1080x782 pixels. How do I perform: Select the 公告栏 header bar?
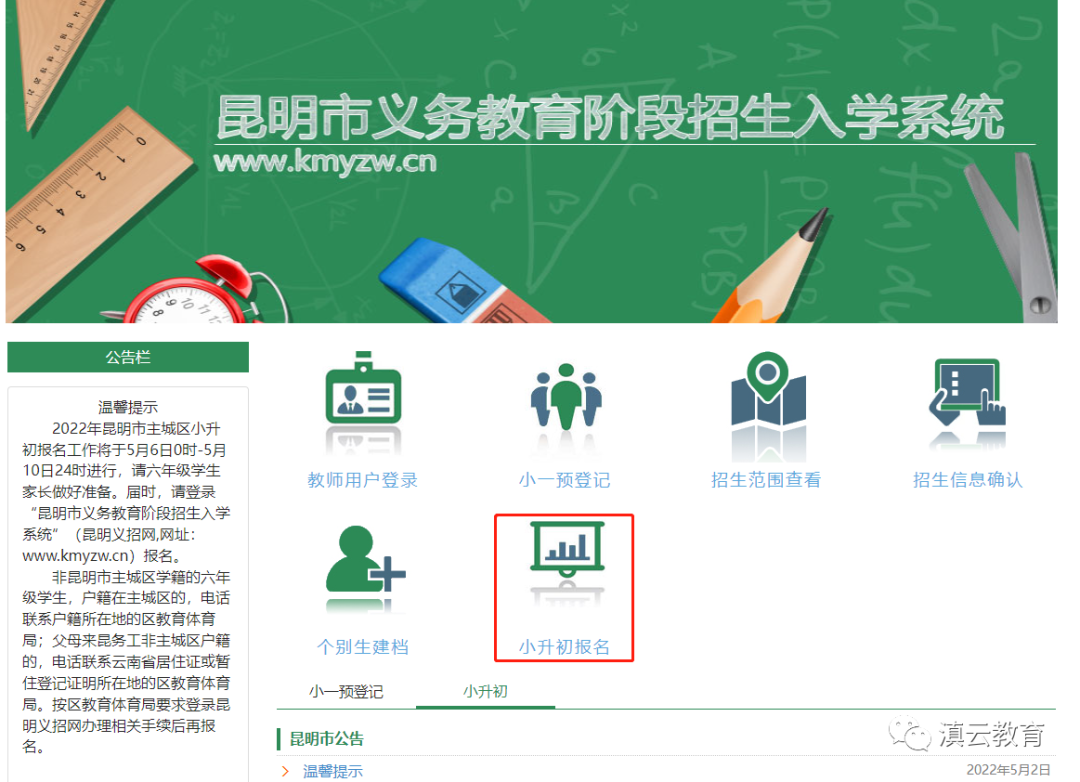point(128,358)
